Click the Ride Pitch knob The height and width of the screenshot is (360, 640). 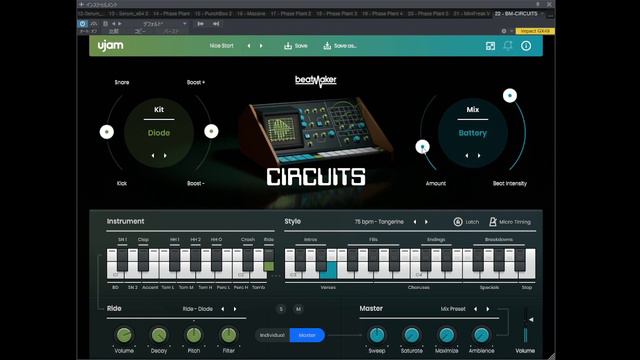(x=194, y=335)
